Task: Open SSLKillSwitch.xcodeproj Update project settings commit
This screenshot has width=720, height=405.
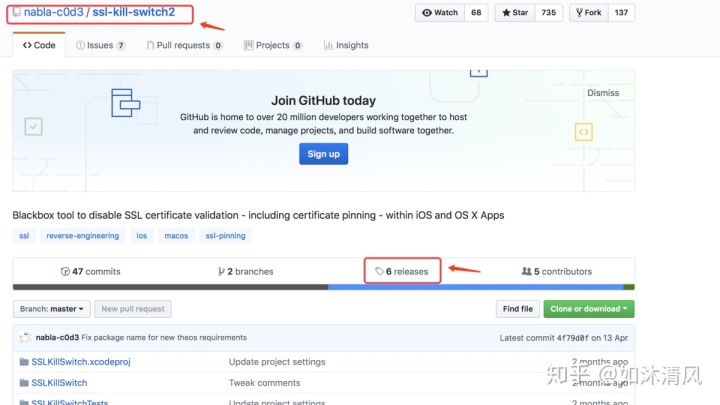Action: pos(277,362)
